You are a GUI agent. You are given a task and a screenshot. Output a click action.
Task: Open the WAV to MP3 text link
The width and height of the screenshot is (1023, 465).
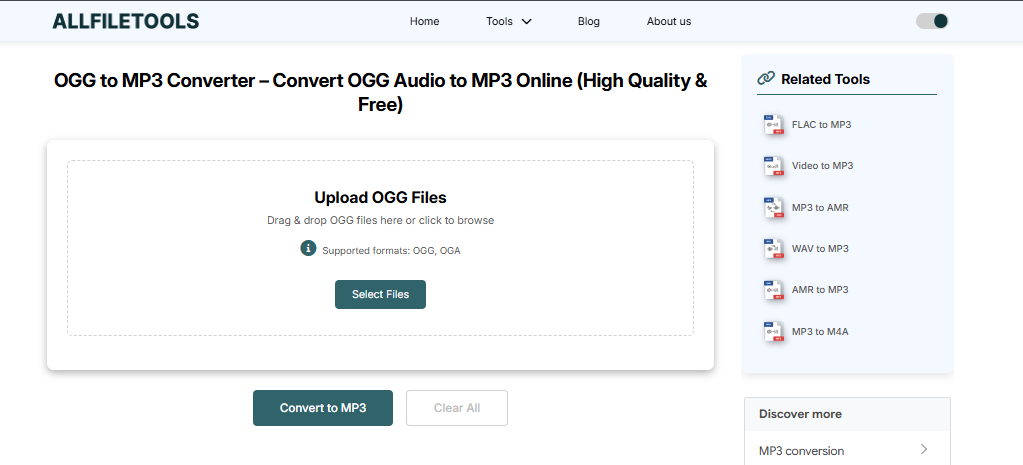point(820,249)
